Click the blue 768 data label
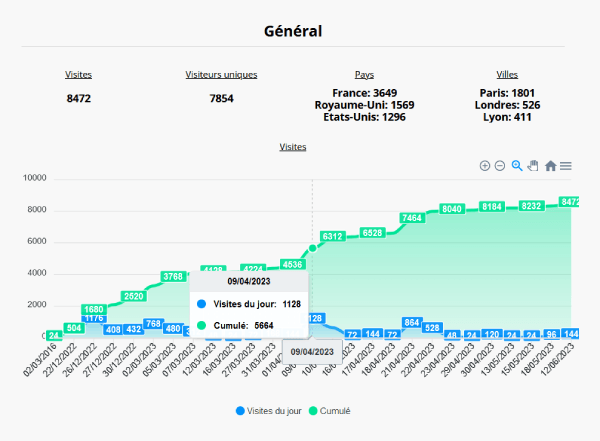Screen dimensions: 600x441 tap(153, 324)
